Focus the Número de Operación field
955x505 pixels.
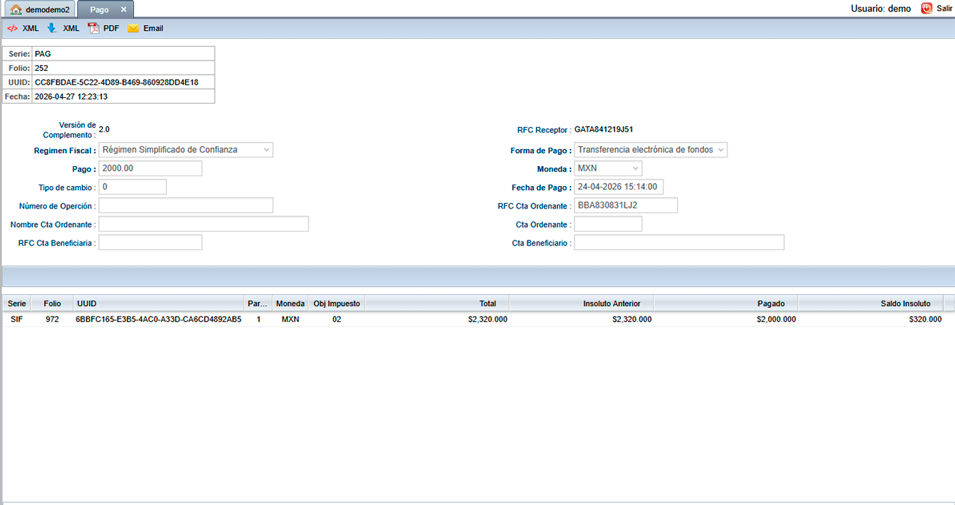tap(185, 206)
